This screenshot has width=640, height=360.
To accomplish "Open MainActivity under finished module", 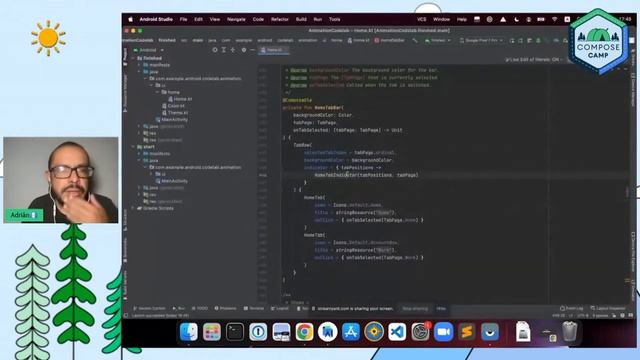I will (172, 120).
